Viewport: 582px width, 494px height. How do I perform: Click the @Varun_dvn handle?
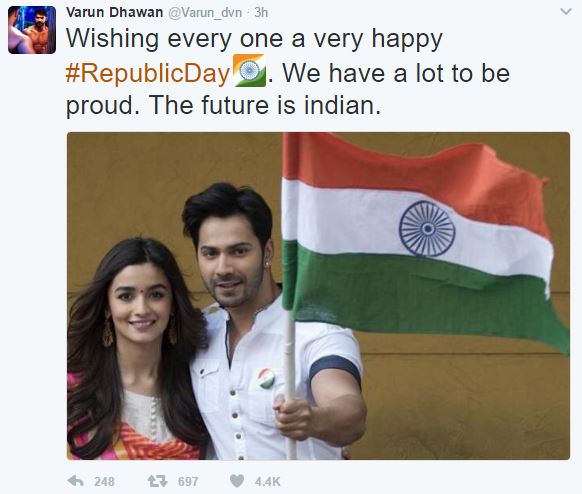click(205, 13)
